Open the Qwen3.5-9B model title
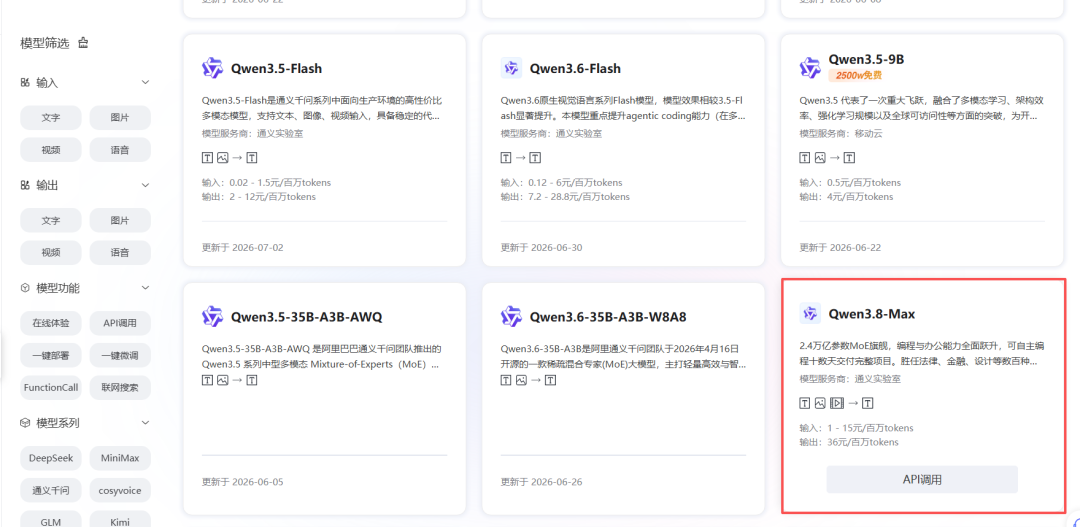 click(x=866, y=59)
